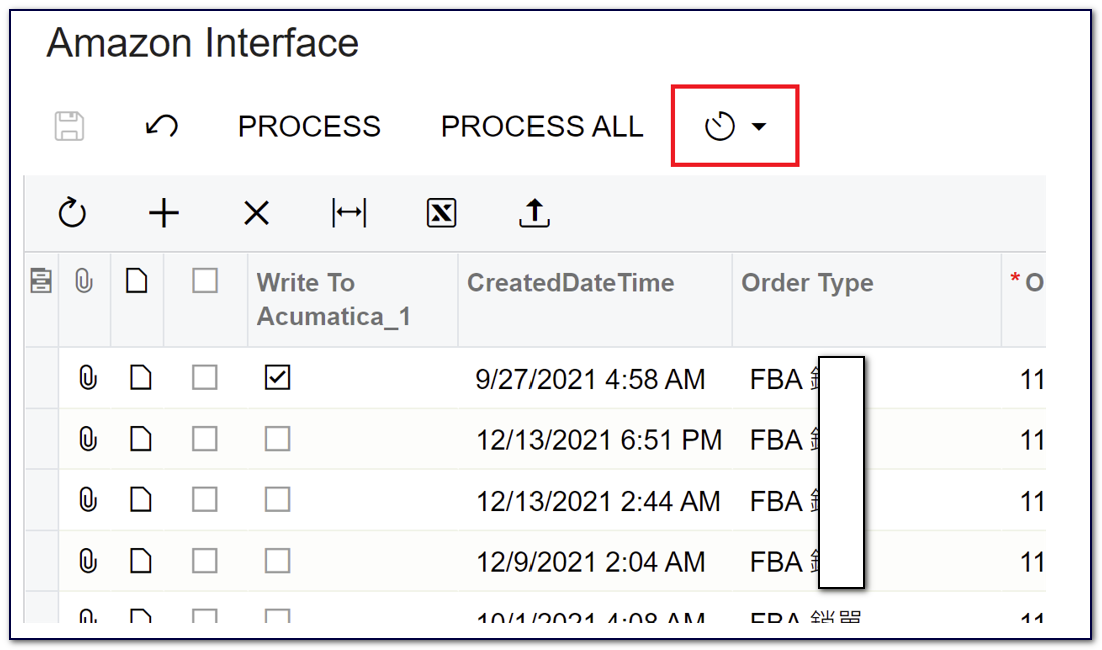Open the schedule clock dropdown
Viewport: 1102px width, 650px height.
[735, 126]
